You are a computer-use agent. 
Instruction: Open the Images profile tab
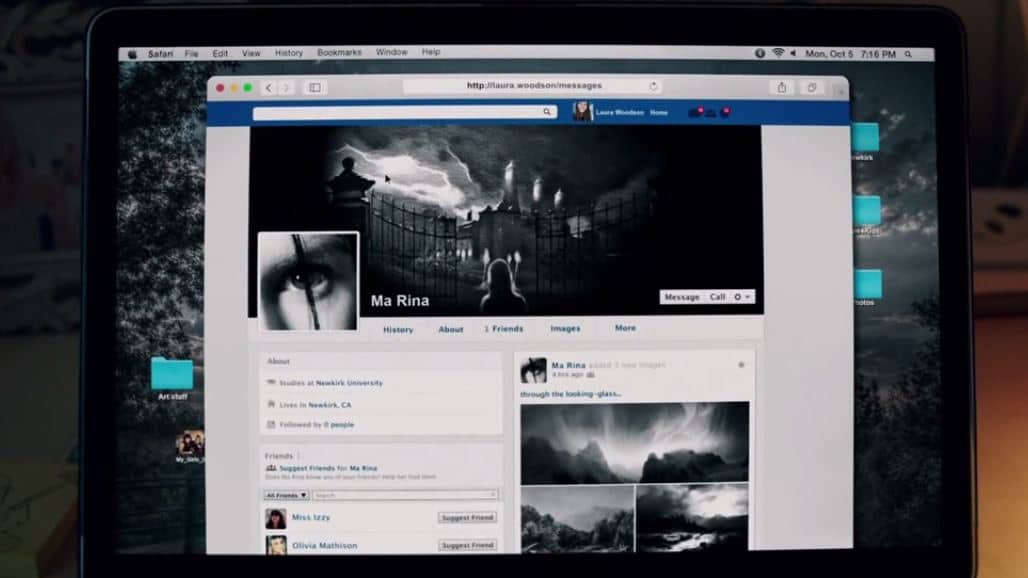[x=565, y=328]
